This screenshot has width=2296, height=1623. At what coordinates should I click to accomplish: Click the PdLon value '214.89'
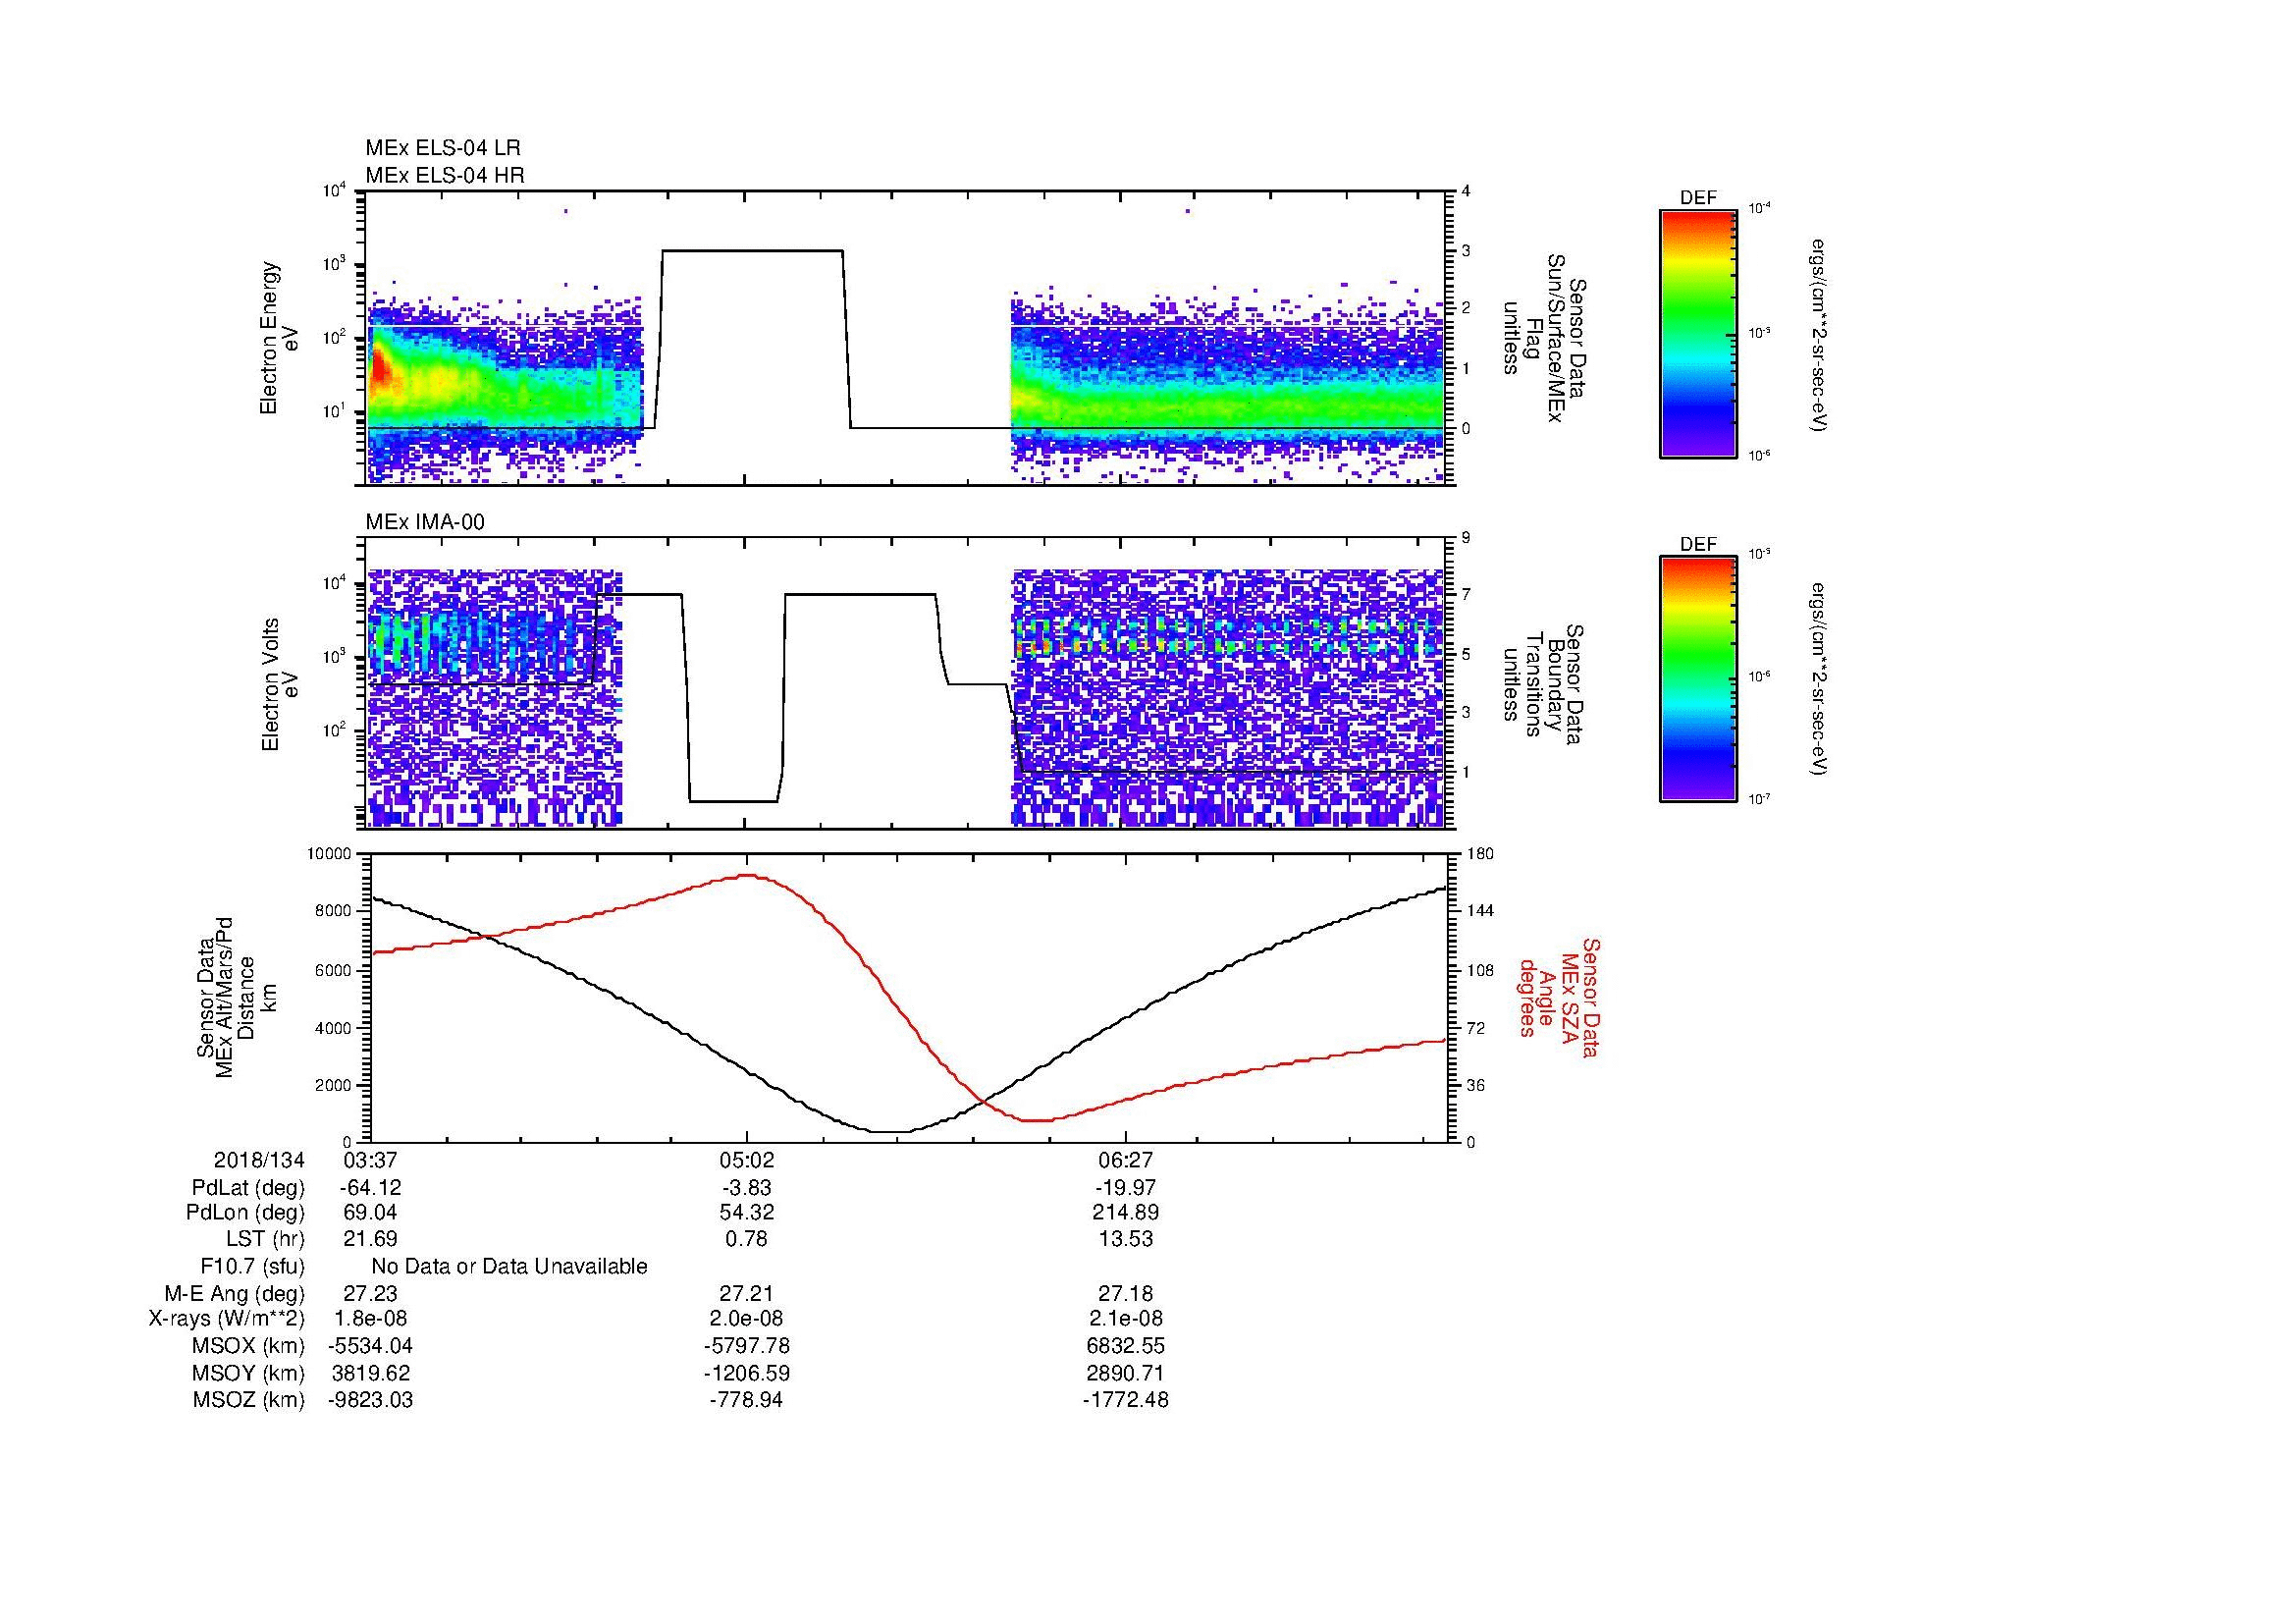[1125, 1213]
